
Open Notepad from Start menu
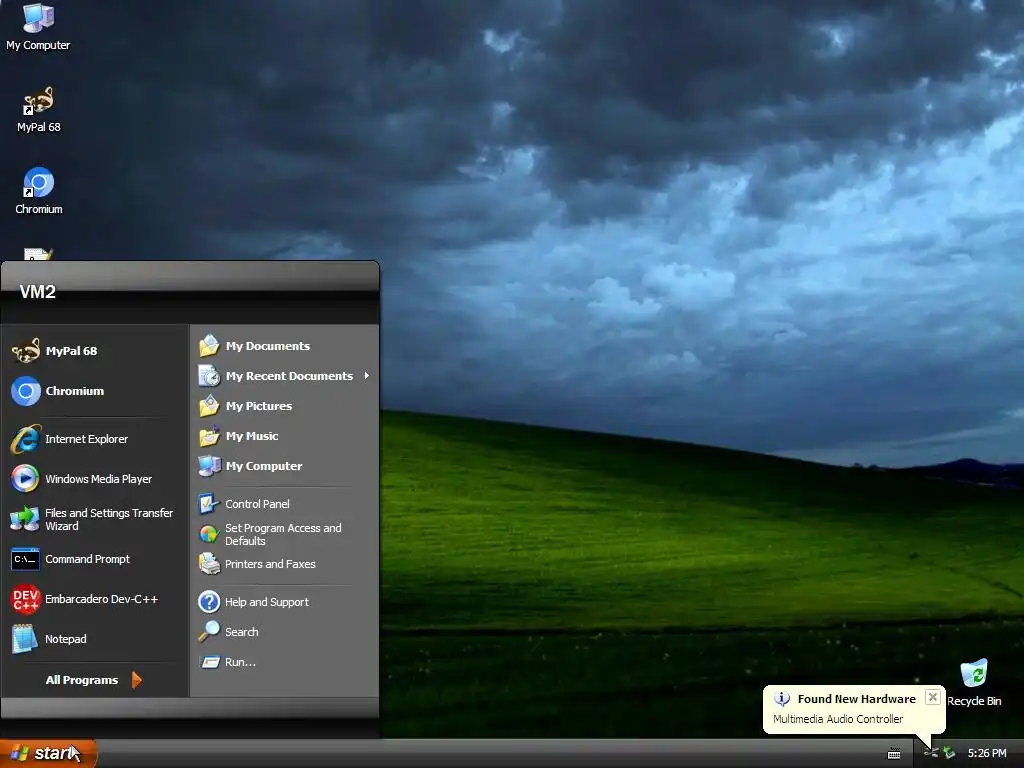95,639
